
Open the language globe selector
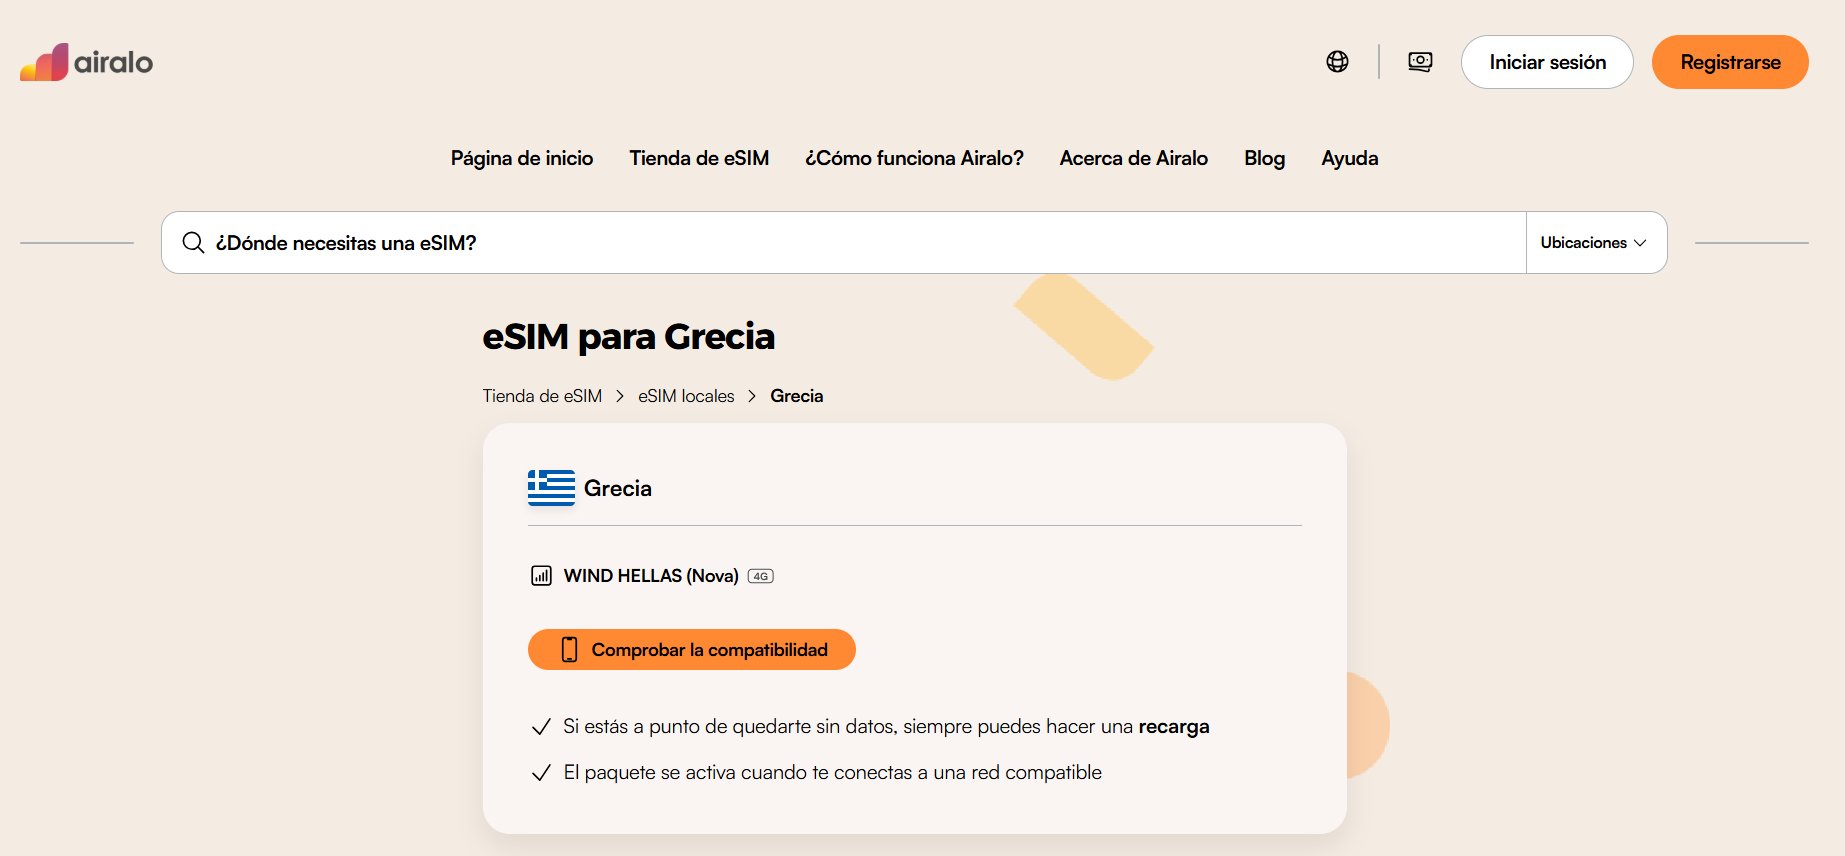coord(1337,62)
